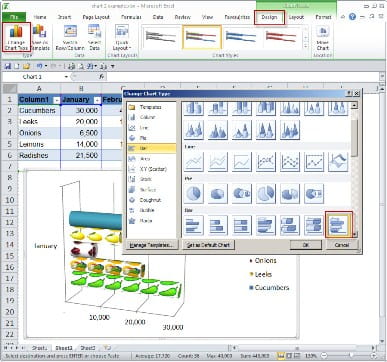Screen dimensions: 387x362
Task: Select Bar category in chart type list
Action: pyautogui.click(x=152, y=148)
